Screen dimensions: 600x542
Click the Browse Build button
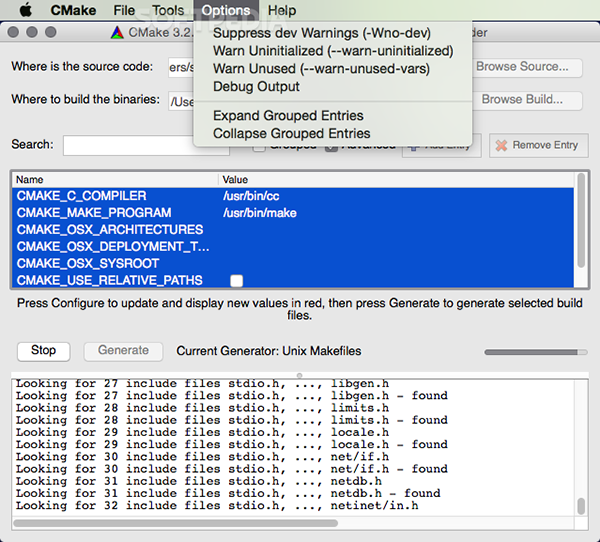tap(527, 100)
